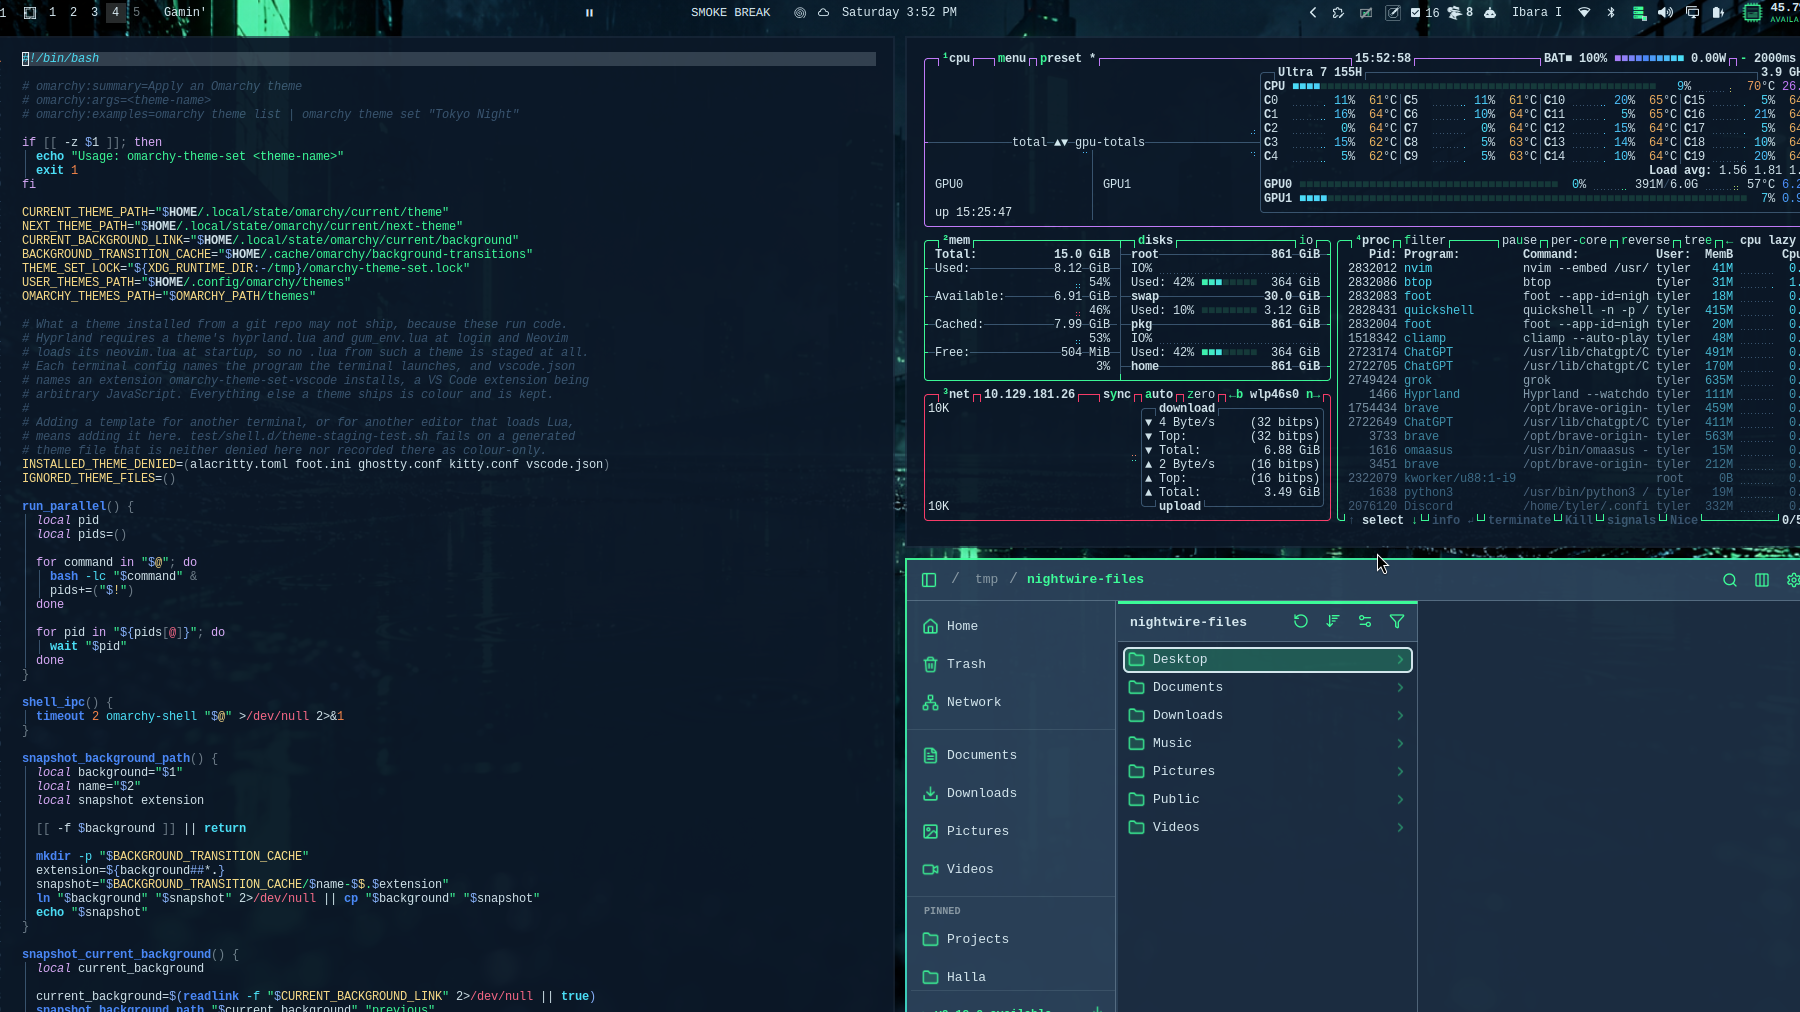Toggle reverse sorting in btop proc box

pos(1645,240)
